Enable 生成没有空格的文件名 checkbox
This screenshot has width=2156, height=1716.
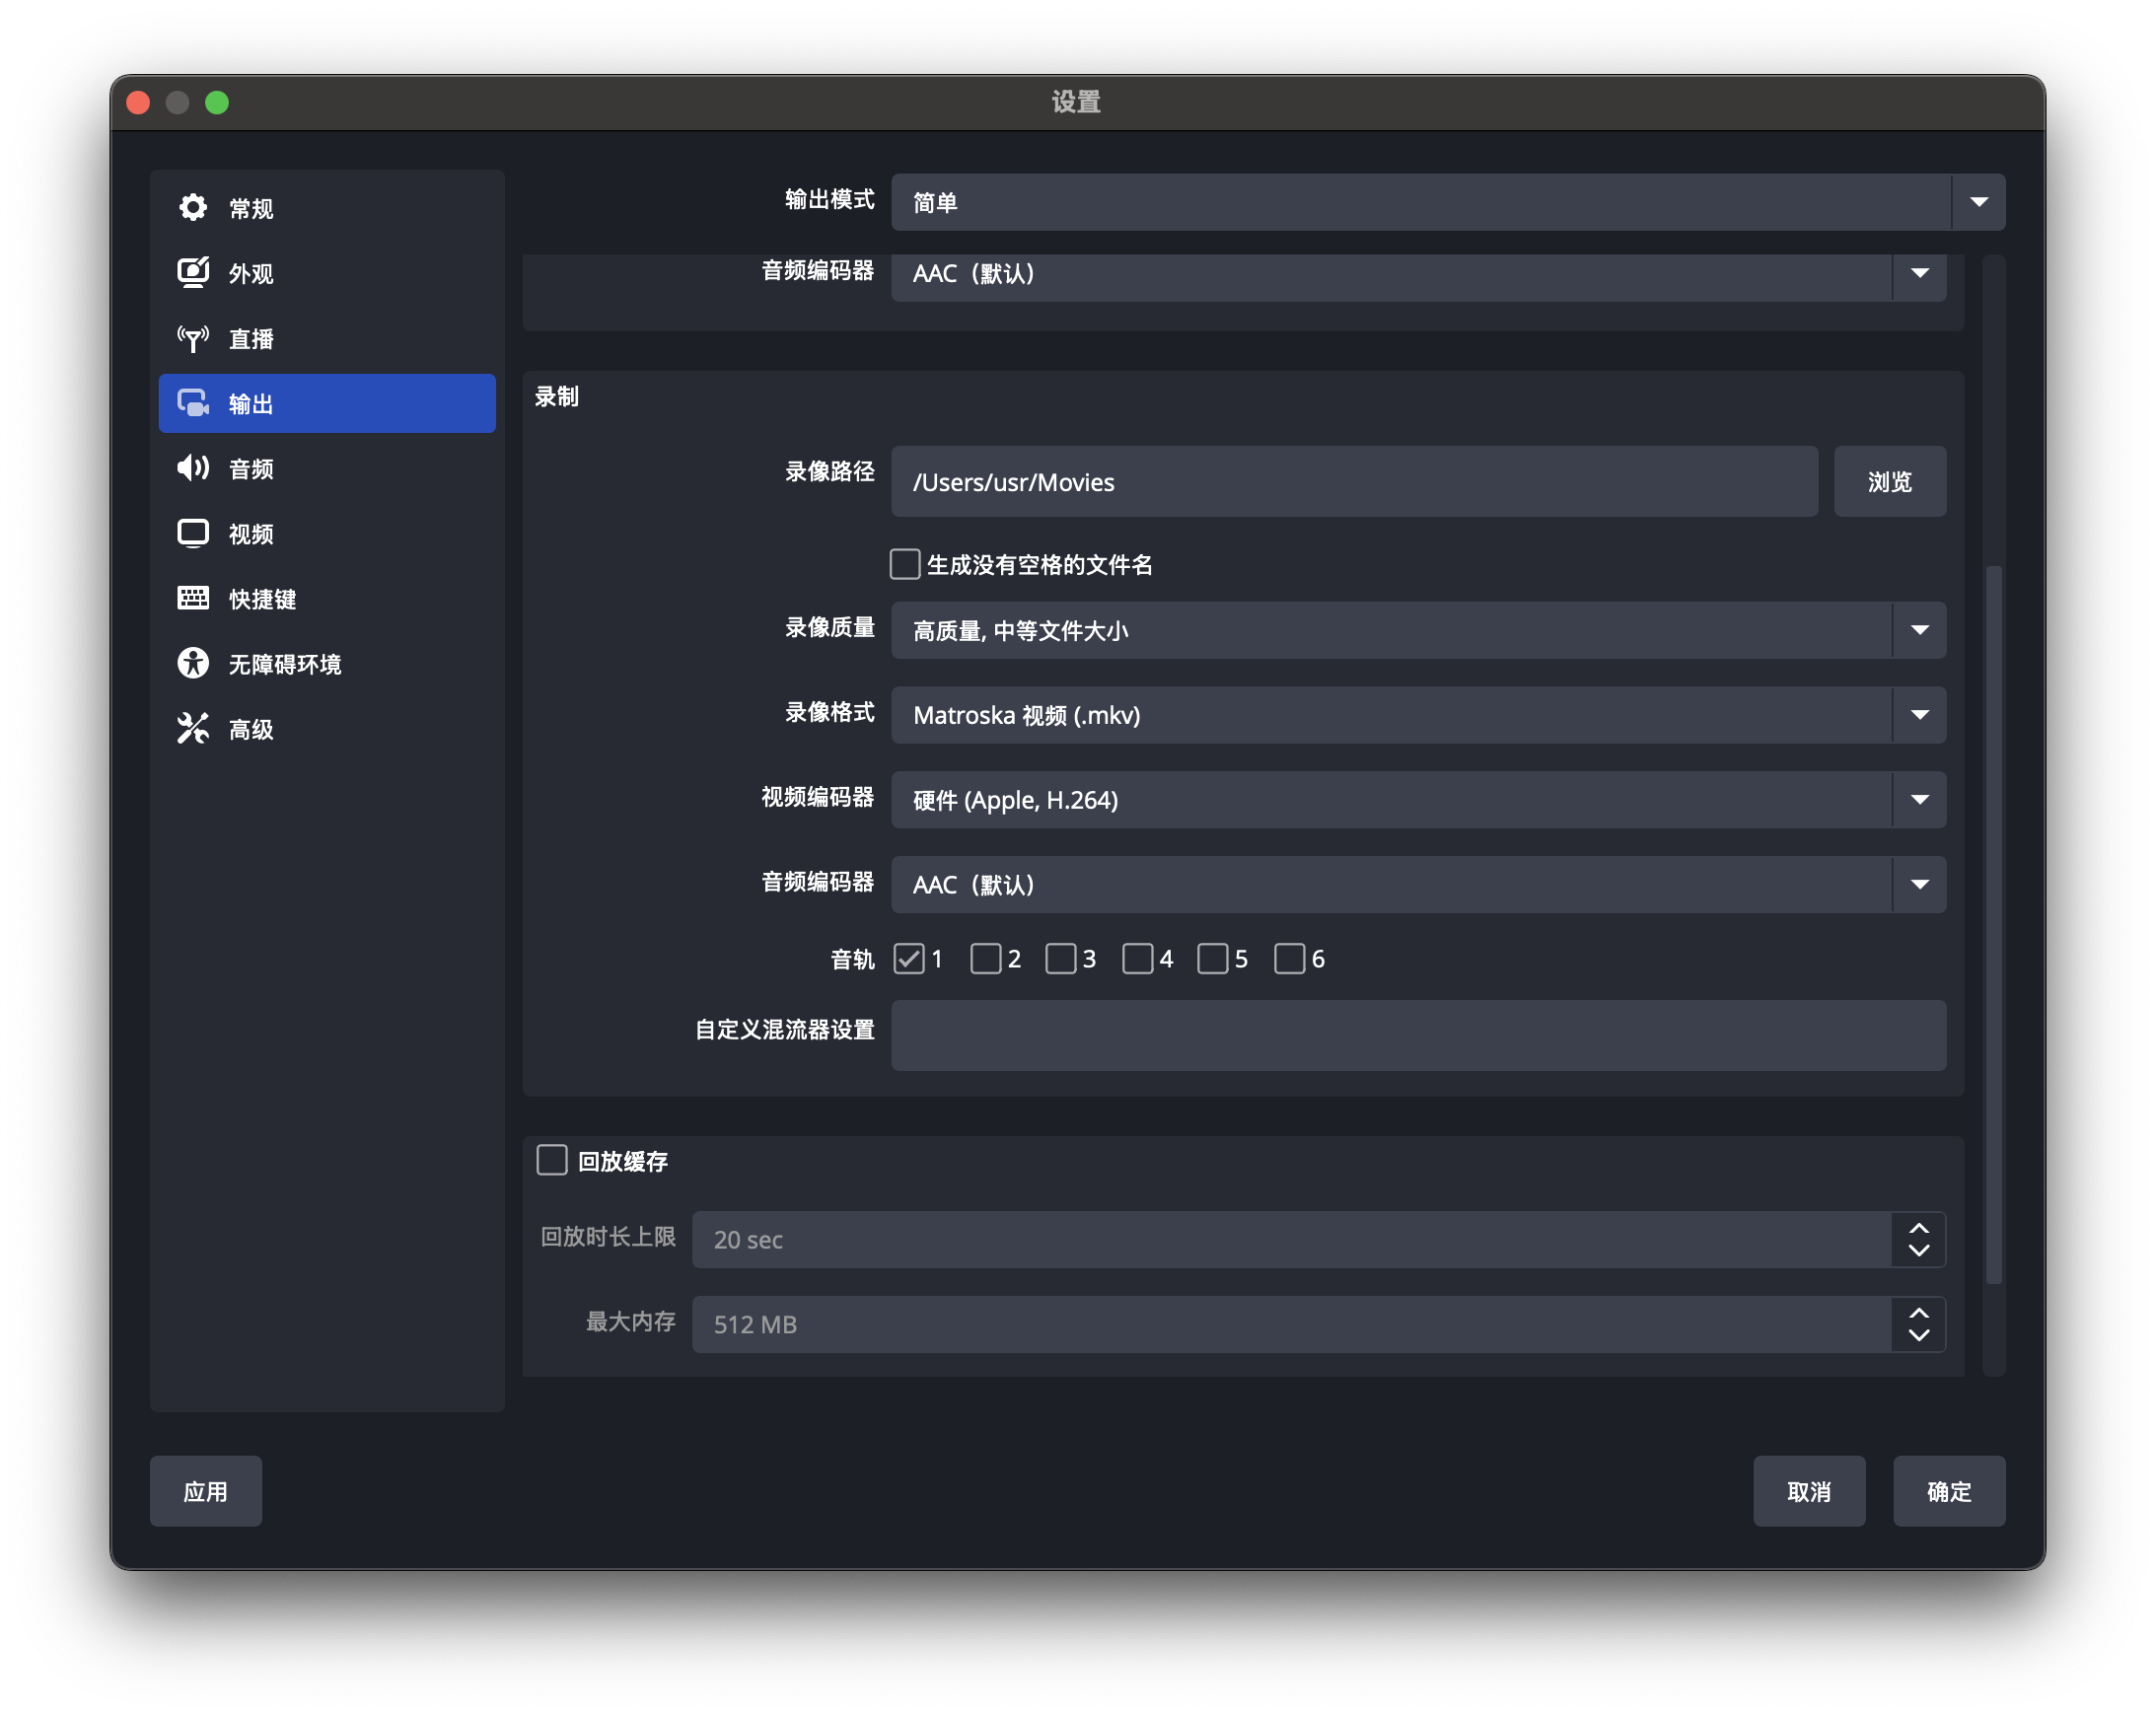[x=905, y=564]
